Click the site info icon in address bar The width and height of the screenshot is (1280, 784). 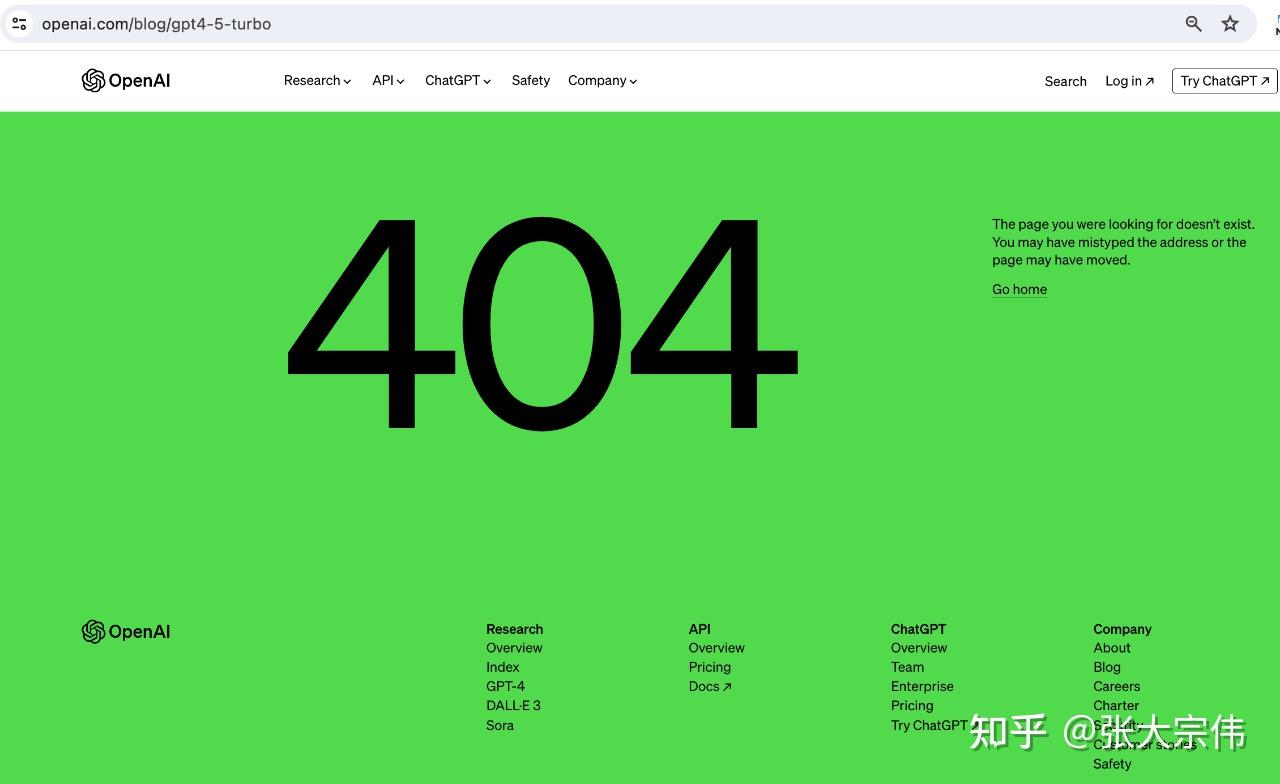[19, 24]
